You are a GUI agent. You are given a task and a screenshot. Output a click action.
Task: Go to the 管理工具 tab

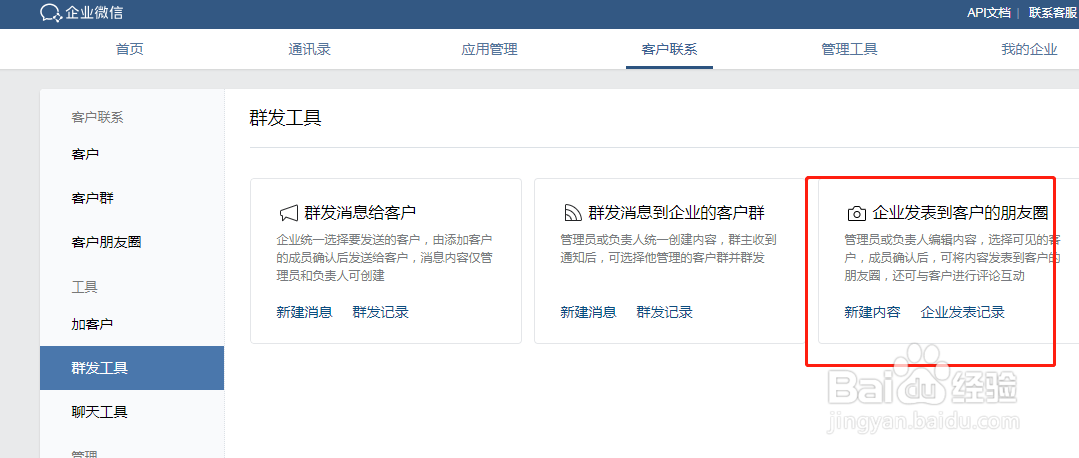coord(849,50)
